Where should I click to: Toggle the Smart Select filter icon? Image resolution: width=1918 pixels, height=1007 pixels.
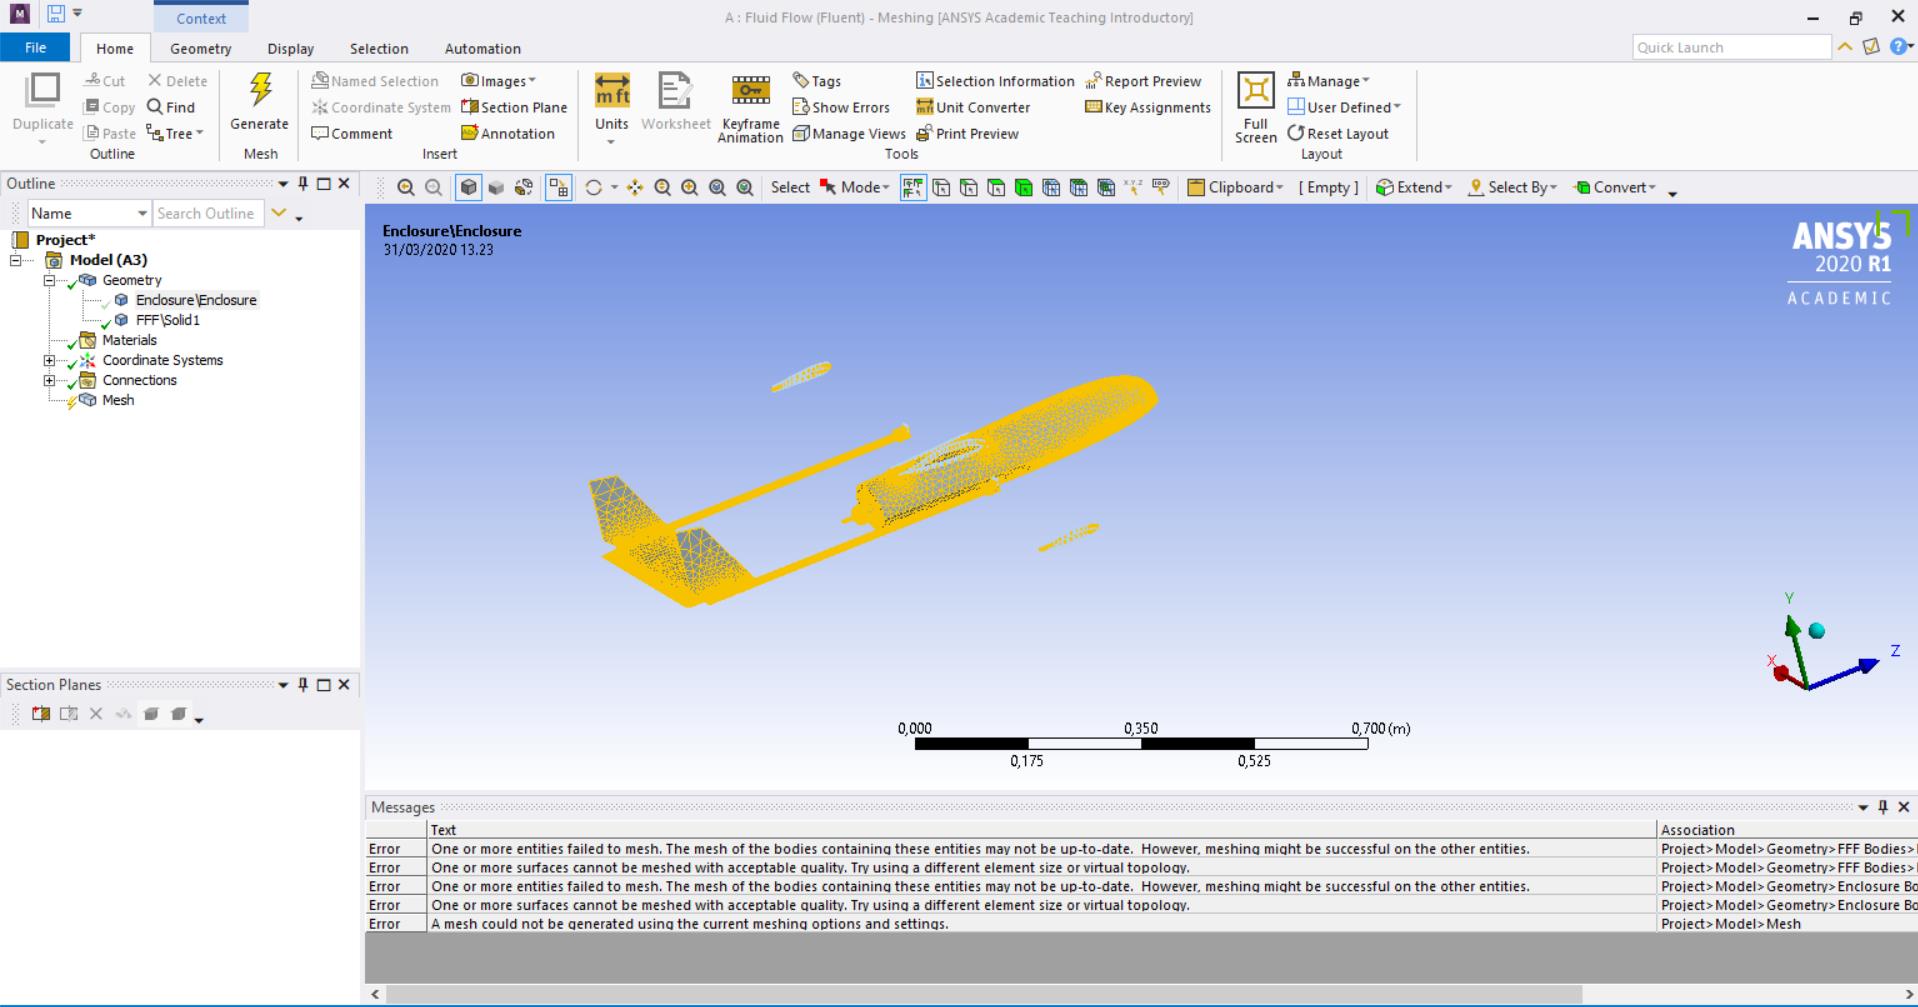click(x=913, y=187)
